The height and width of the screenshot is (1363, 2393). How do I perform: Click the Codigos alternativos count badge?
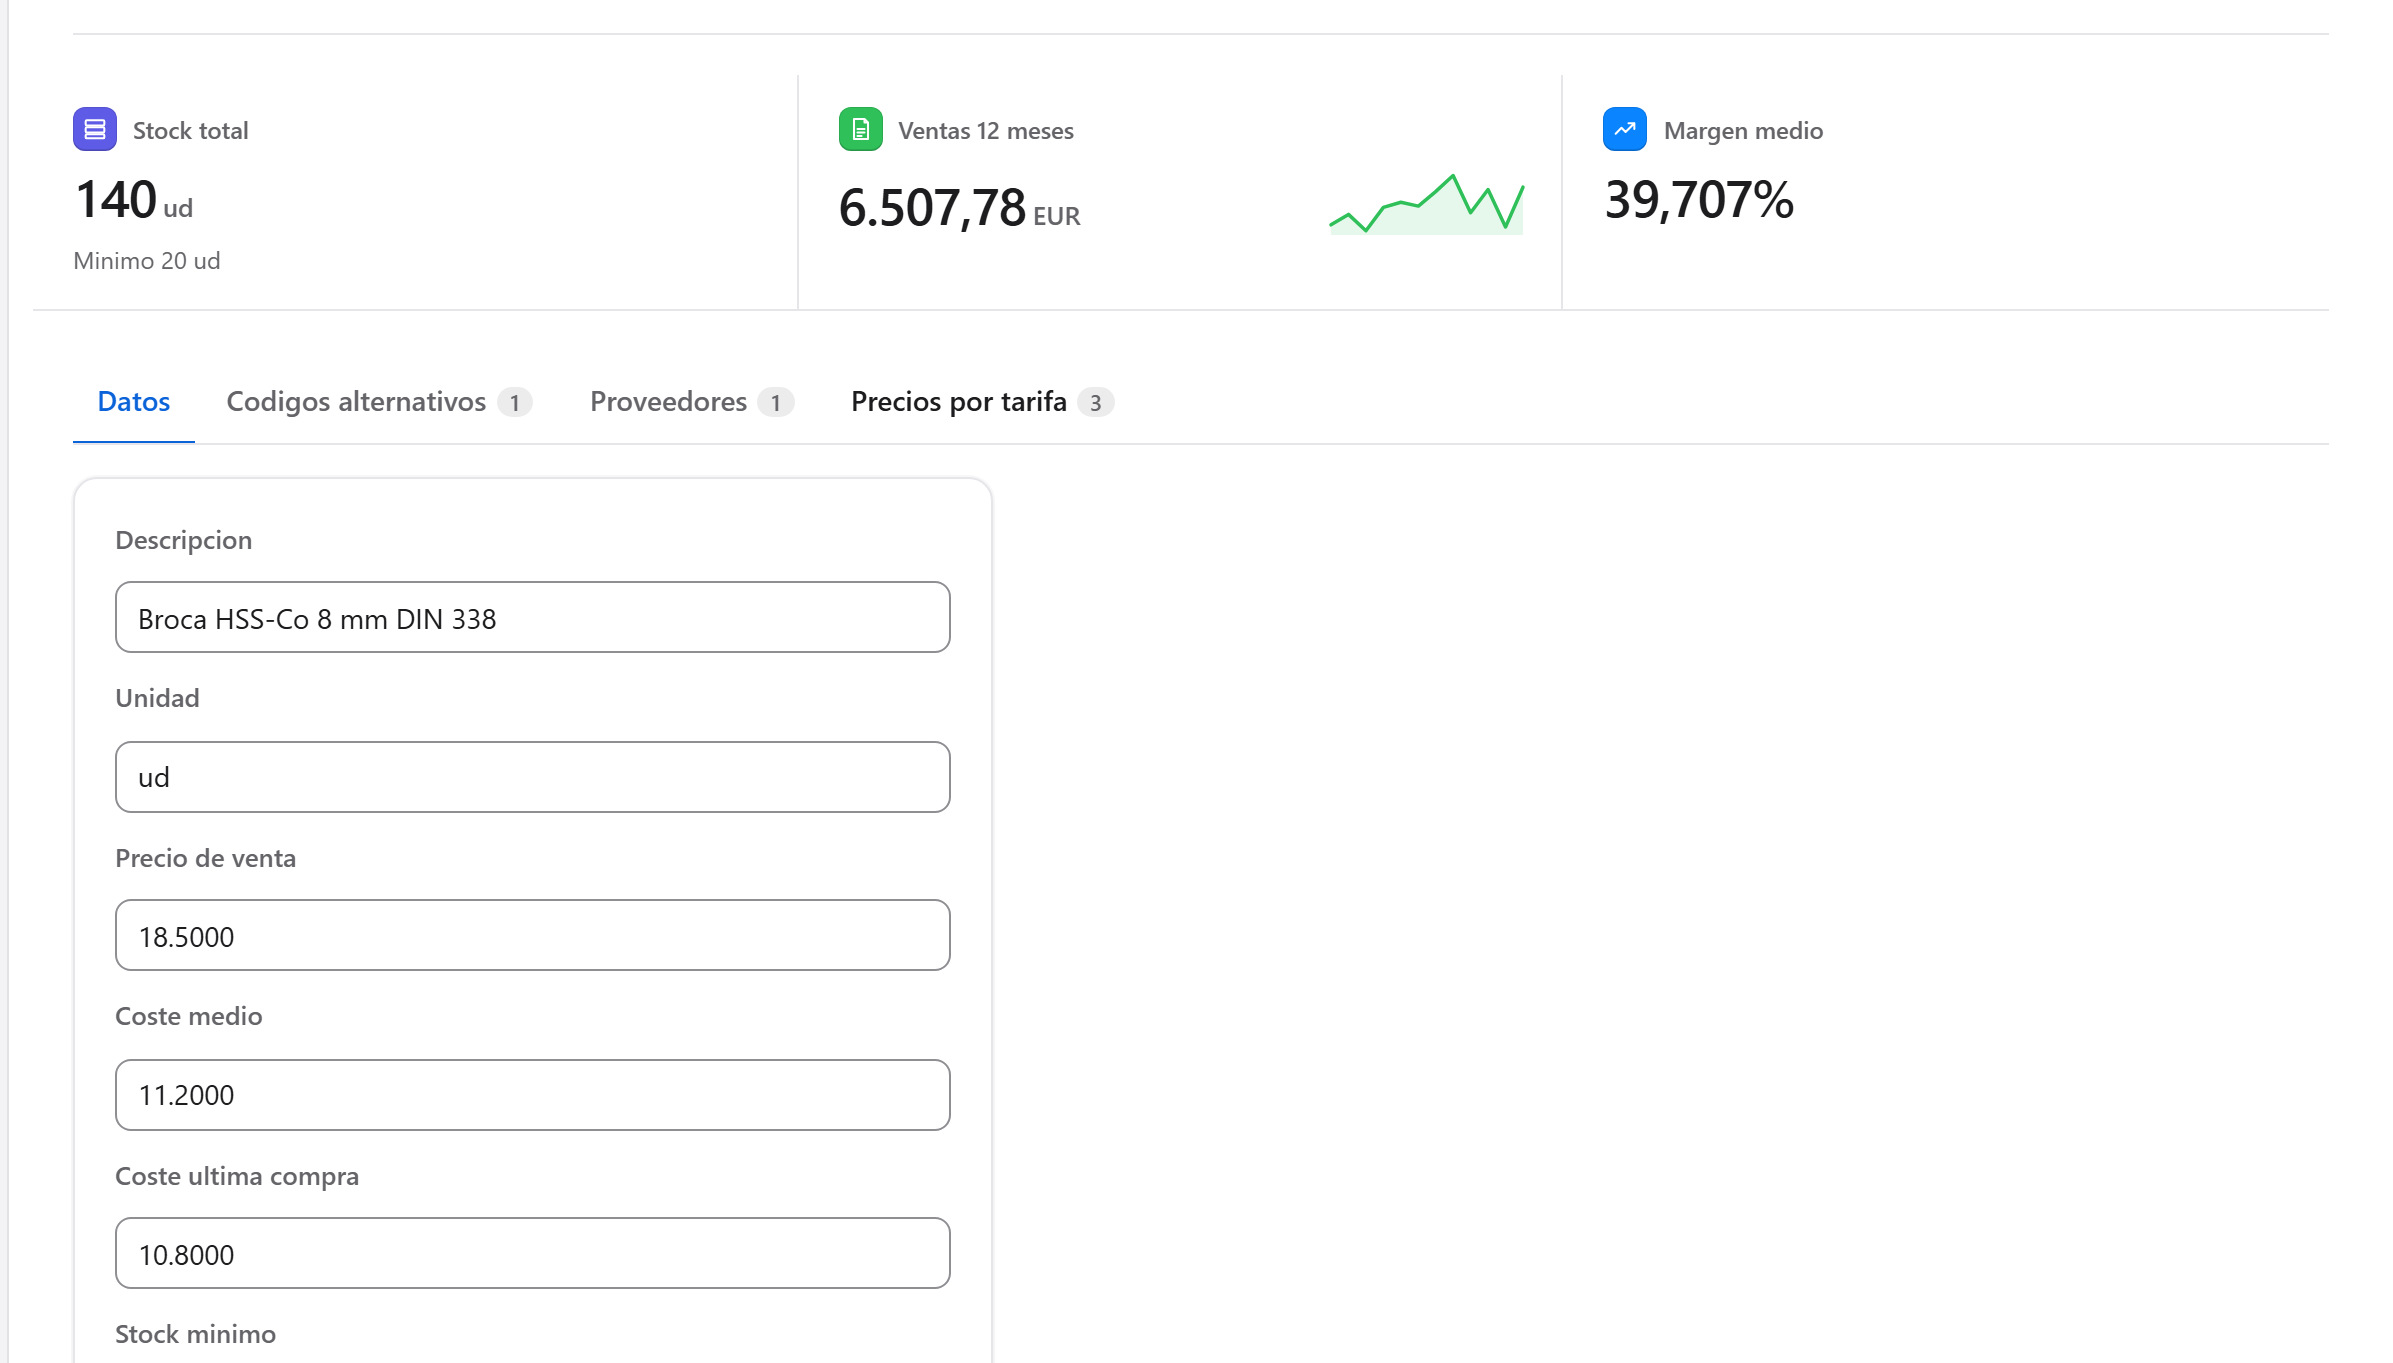pos(515,402)
